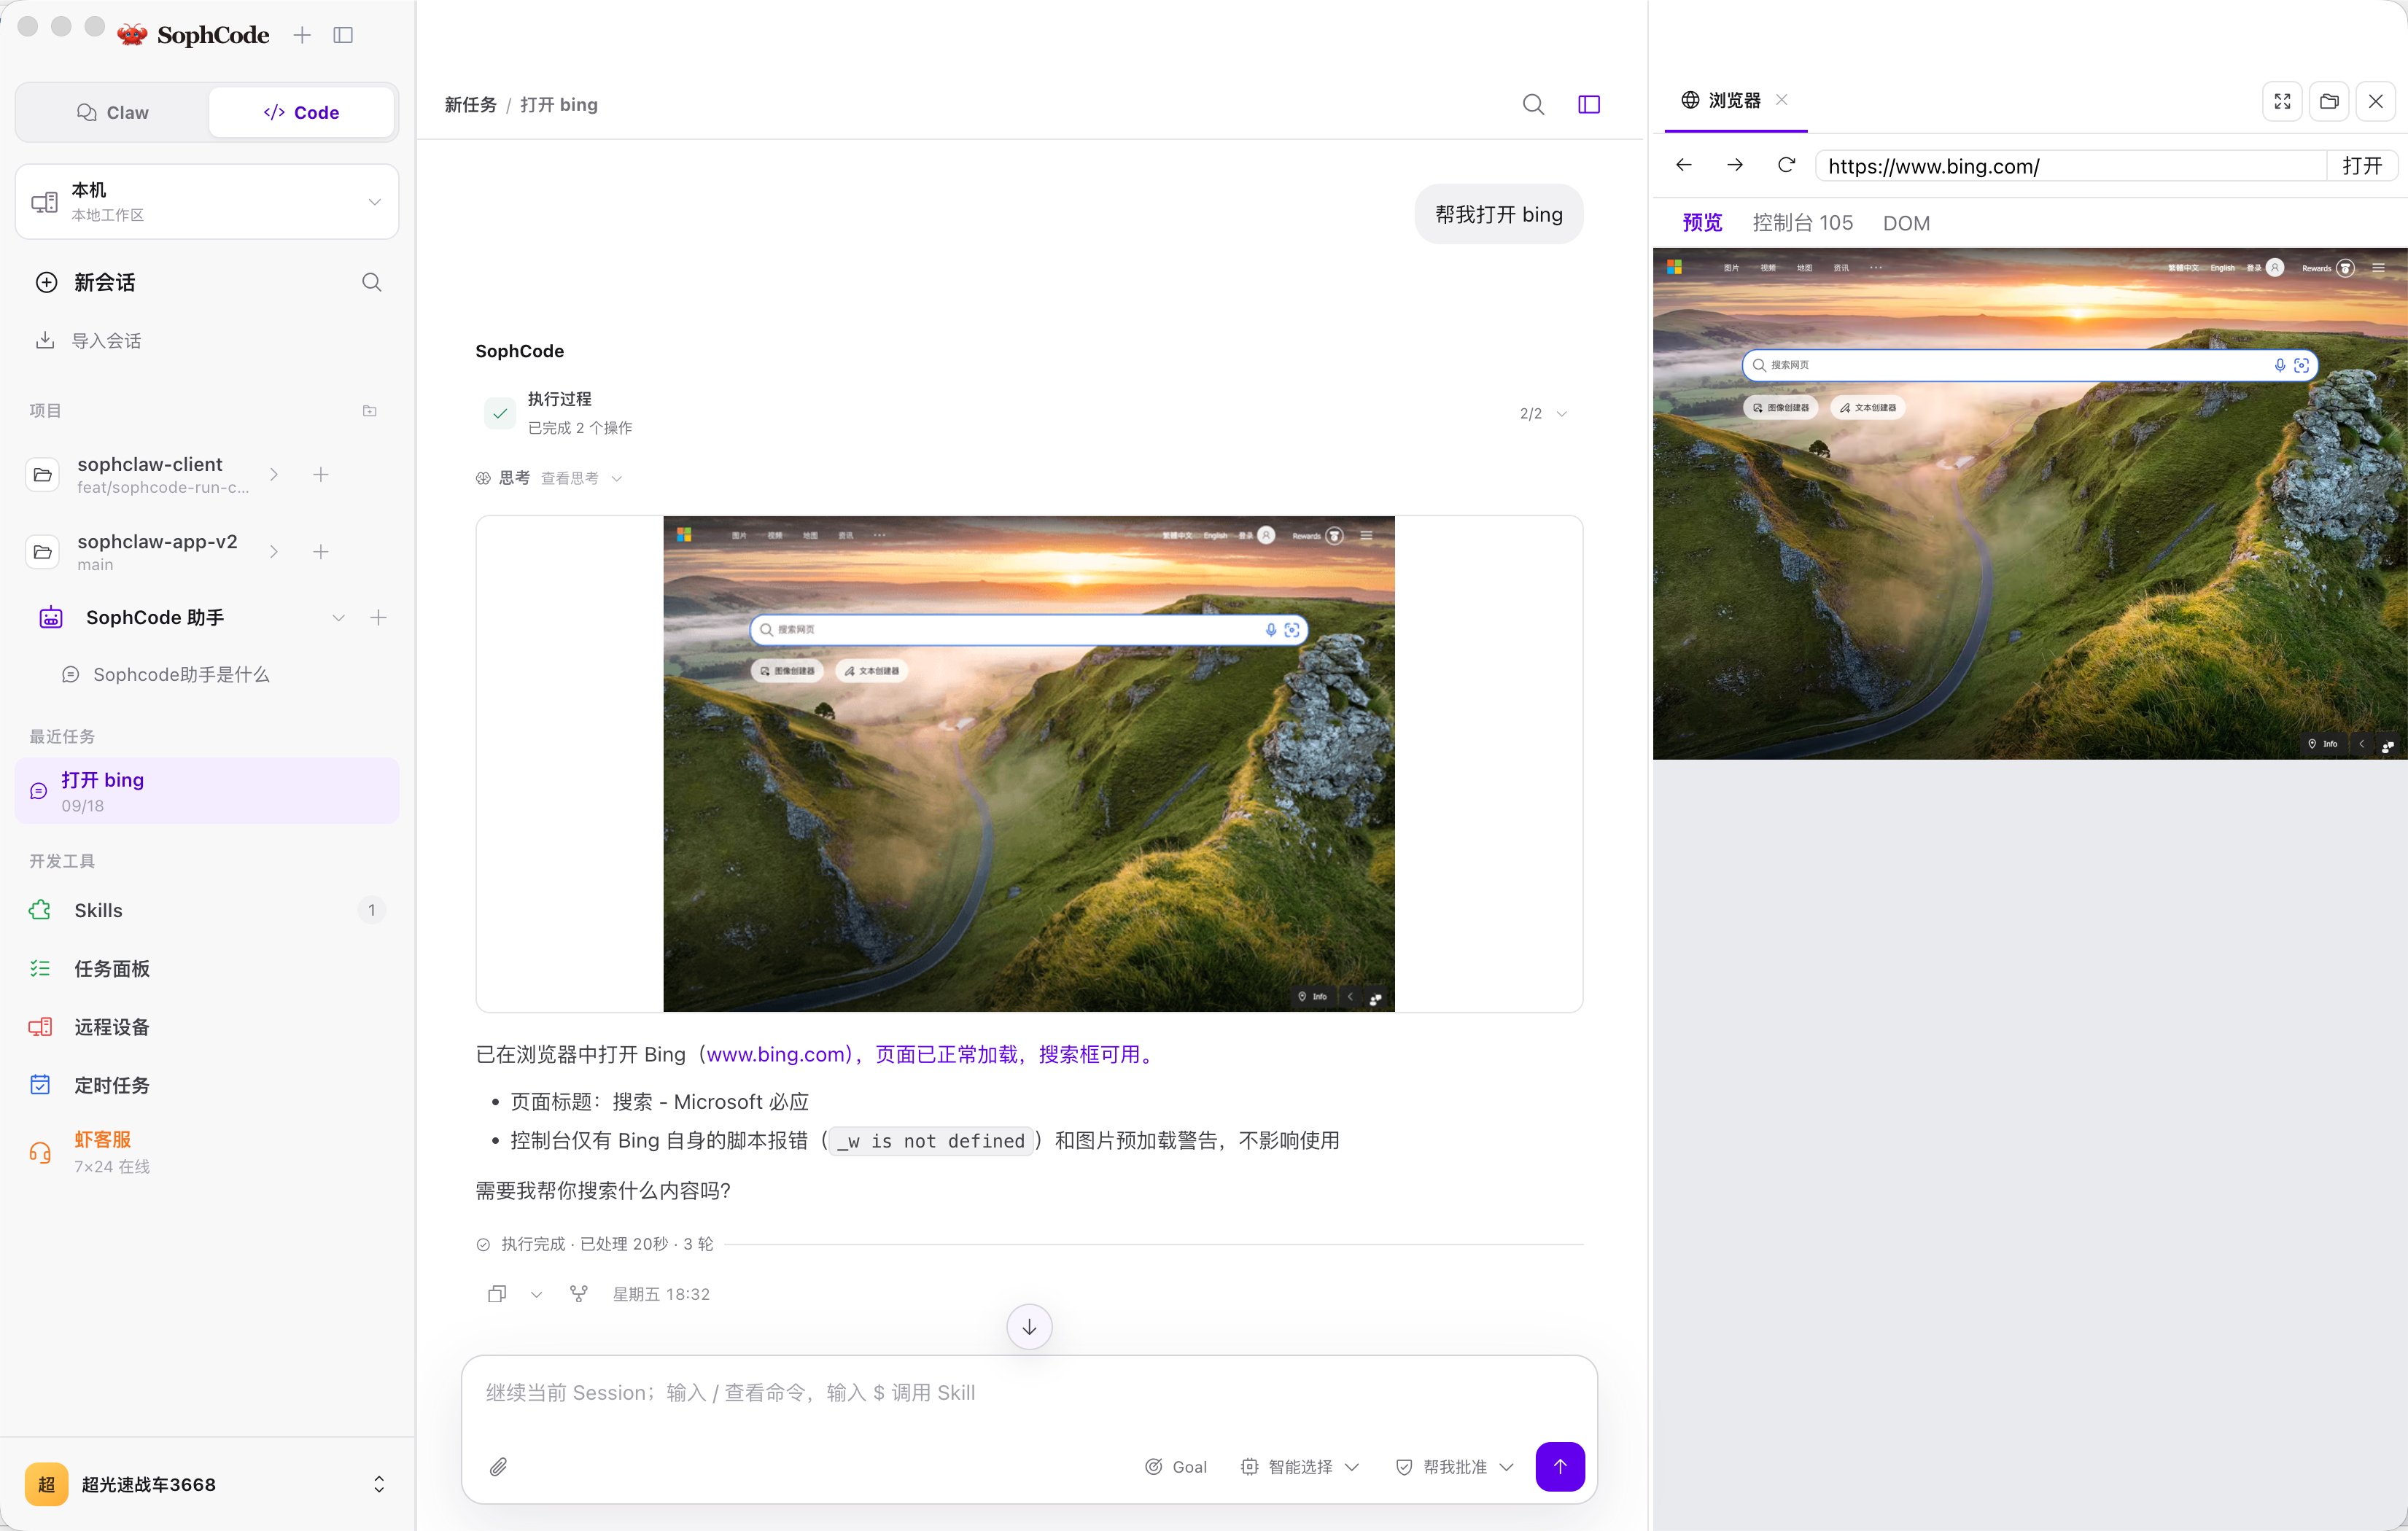Expand browser panel to fullscreen icon
Screen dimensions: 2408x1531
pyautogui.click(x=2283, y=101)
